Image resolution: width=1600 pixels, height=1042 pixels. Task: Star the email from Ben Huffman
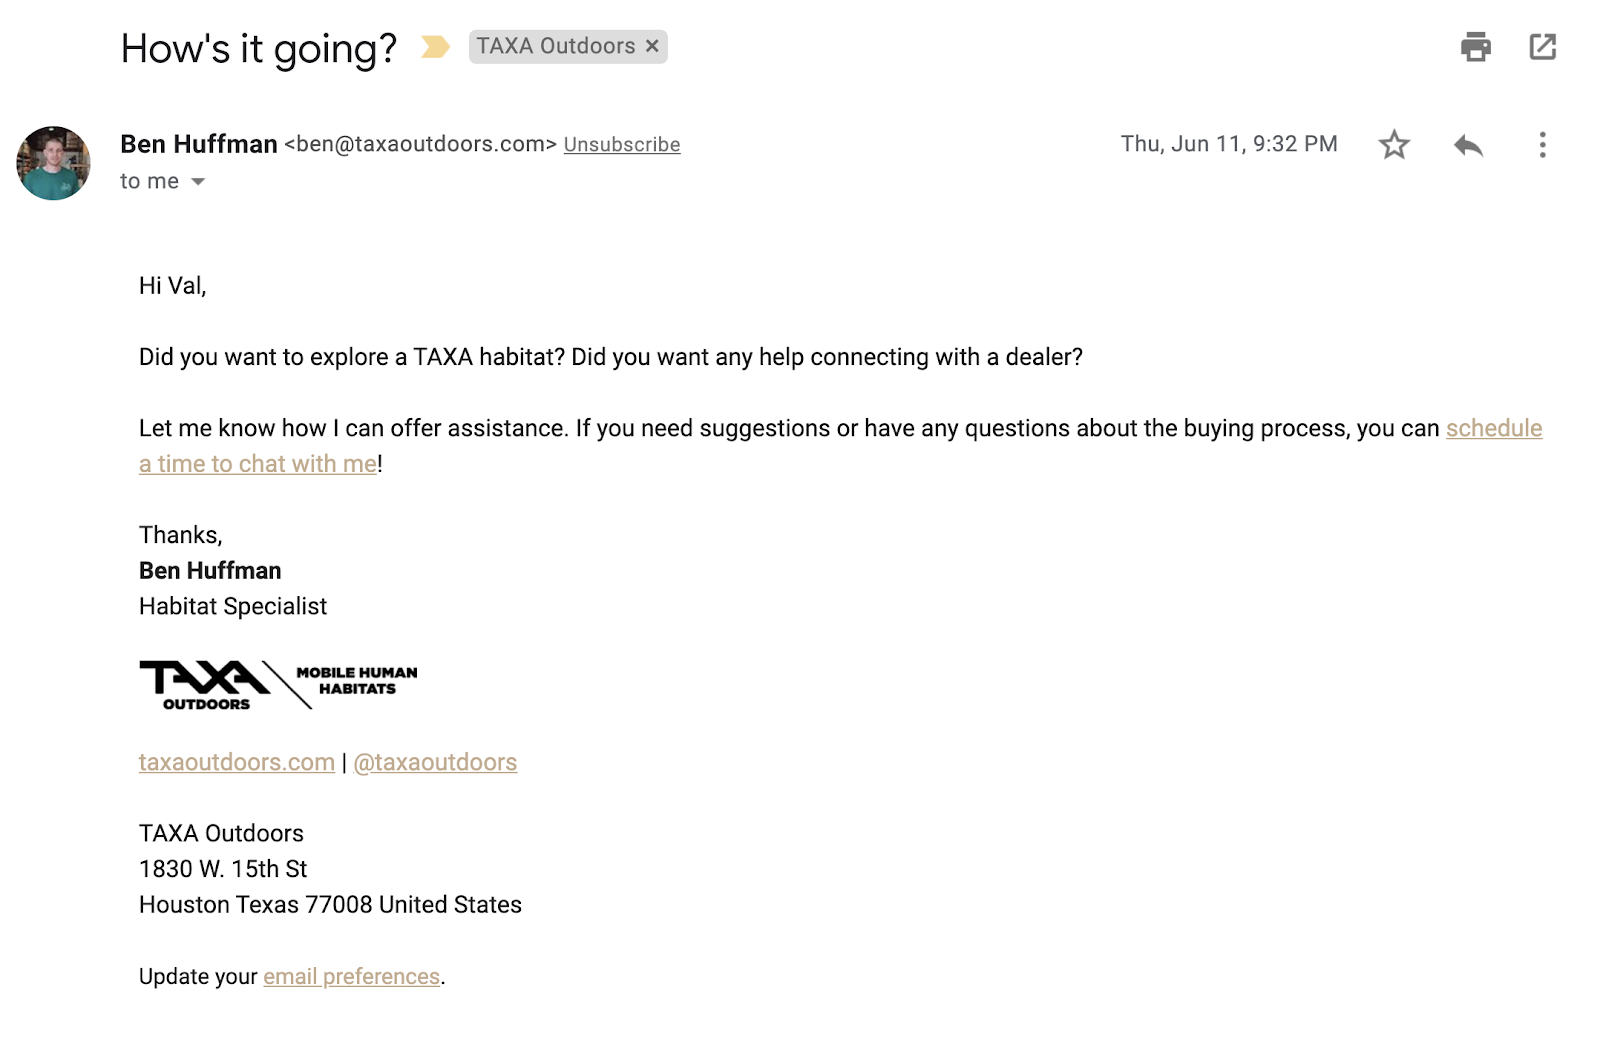[1394, 145]
